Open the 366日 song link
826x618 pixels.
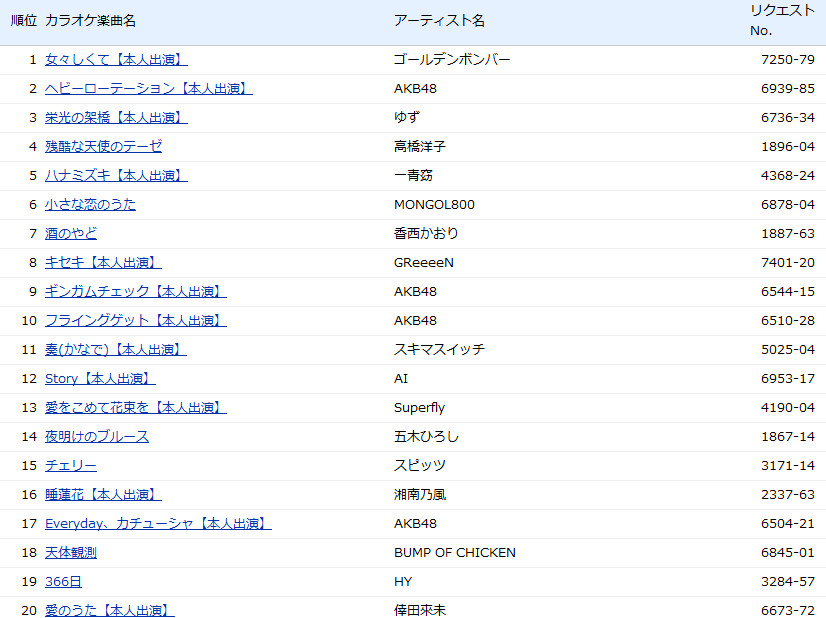(63, 581)
